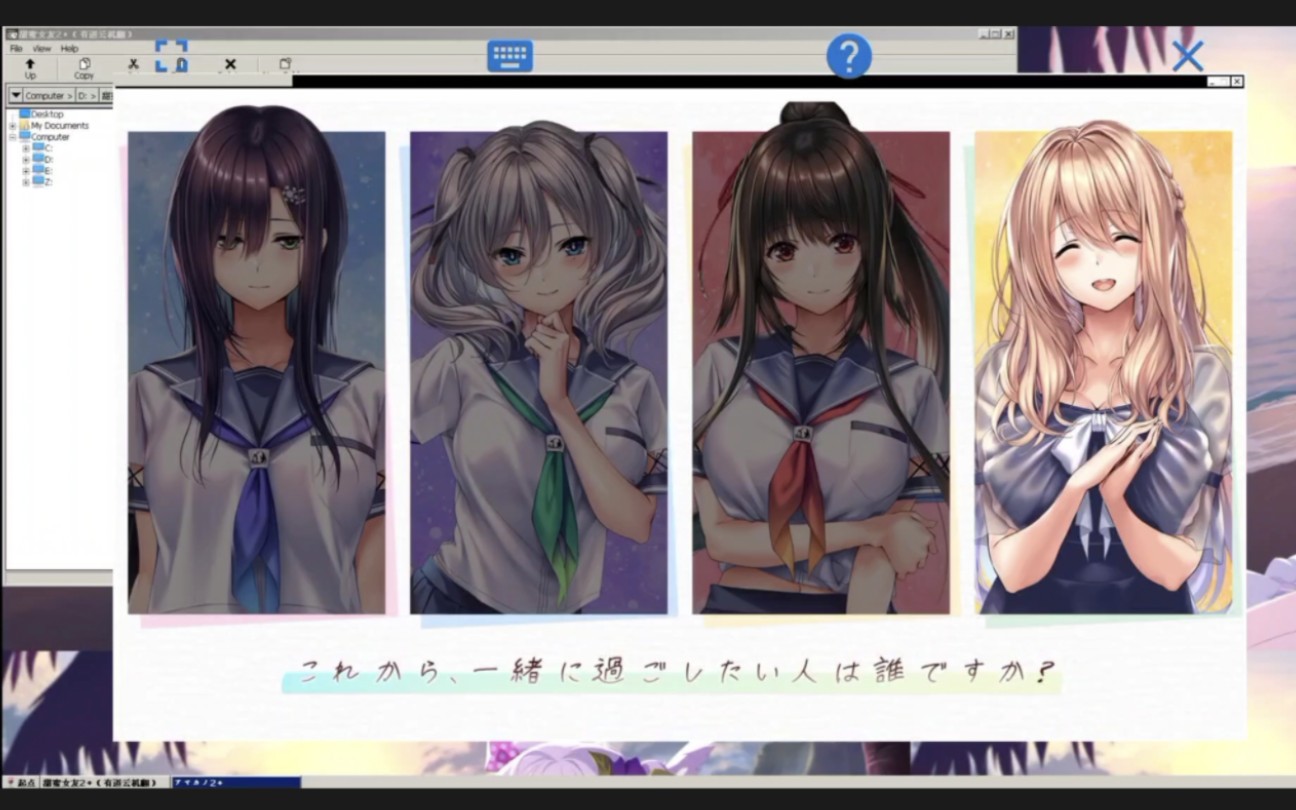Select drive E: in the folder tree

pyautogui.click(x=42, y=171)
